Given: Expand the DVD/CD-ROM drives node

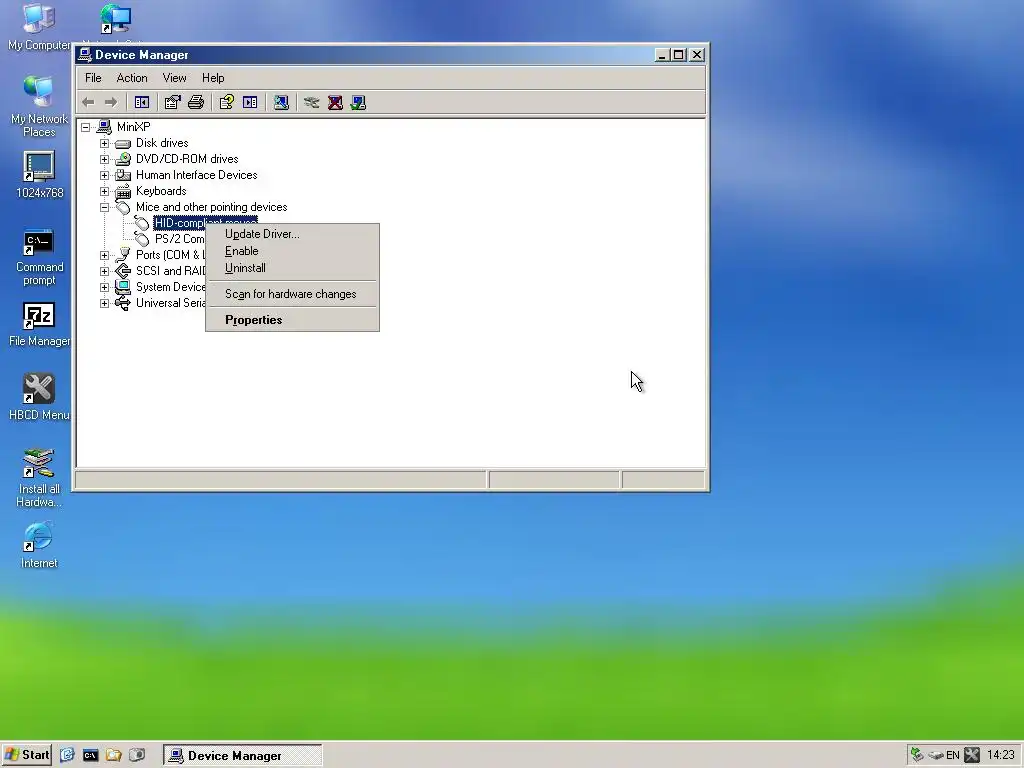Looking at the screenshot, I should click(104, 159).
